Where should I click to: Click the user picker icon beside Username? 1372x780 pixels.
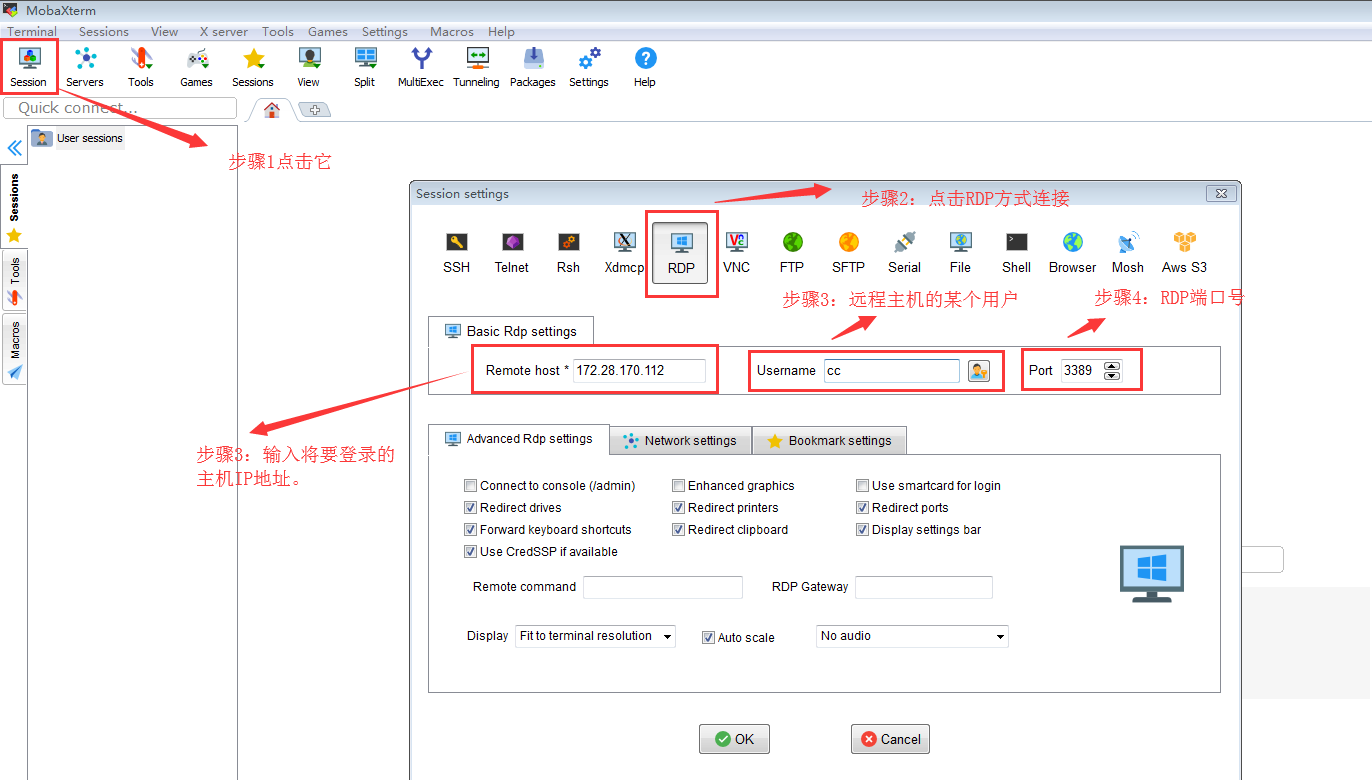[978, 370]
